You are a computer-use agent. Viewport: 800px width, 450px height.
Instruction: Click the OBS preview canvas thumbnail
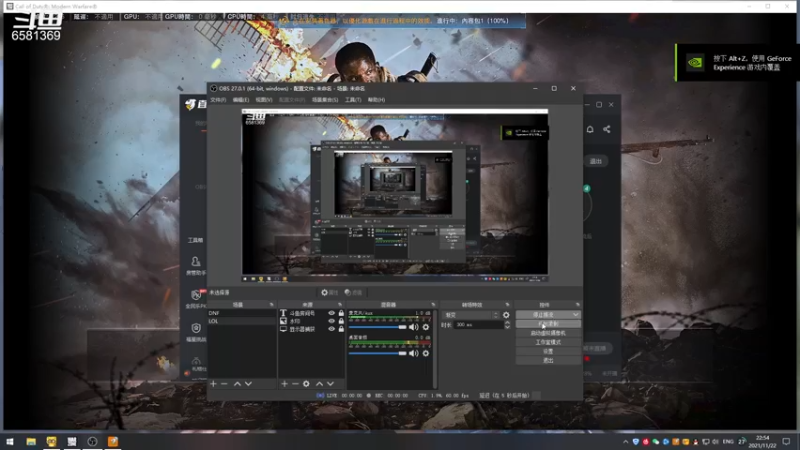click(395, 195)
